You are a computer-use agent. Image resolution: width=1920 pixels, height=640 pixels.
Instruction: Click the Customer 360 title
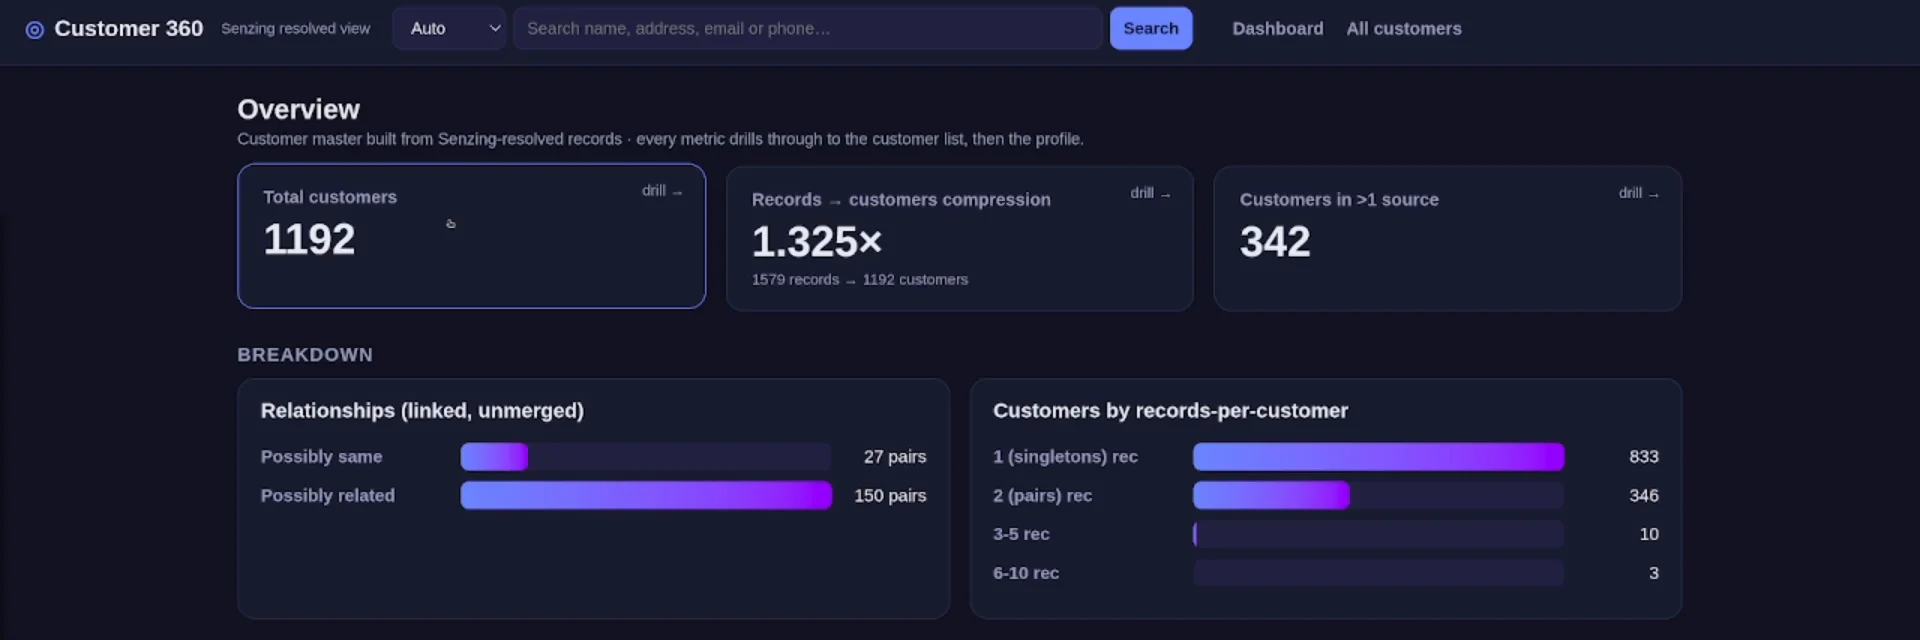128,29
